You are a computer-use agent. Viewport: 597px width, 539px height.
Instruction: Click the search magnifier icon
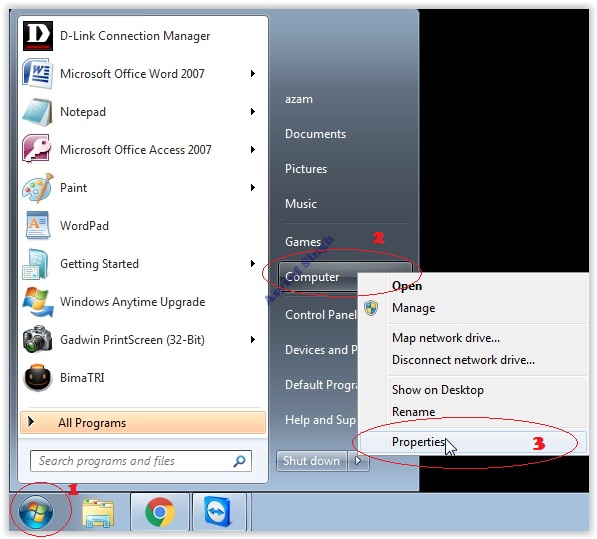click(239, 461)
